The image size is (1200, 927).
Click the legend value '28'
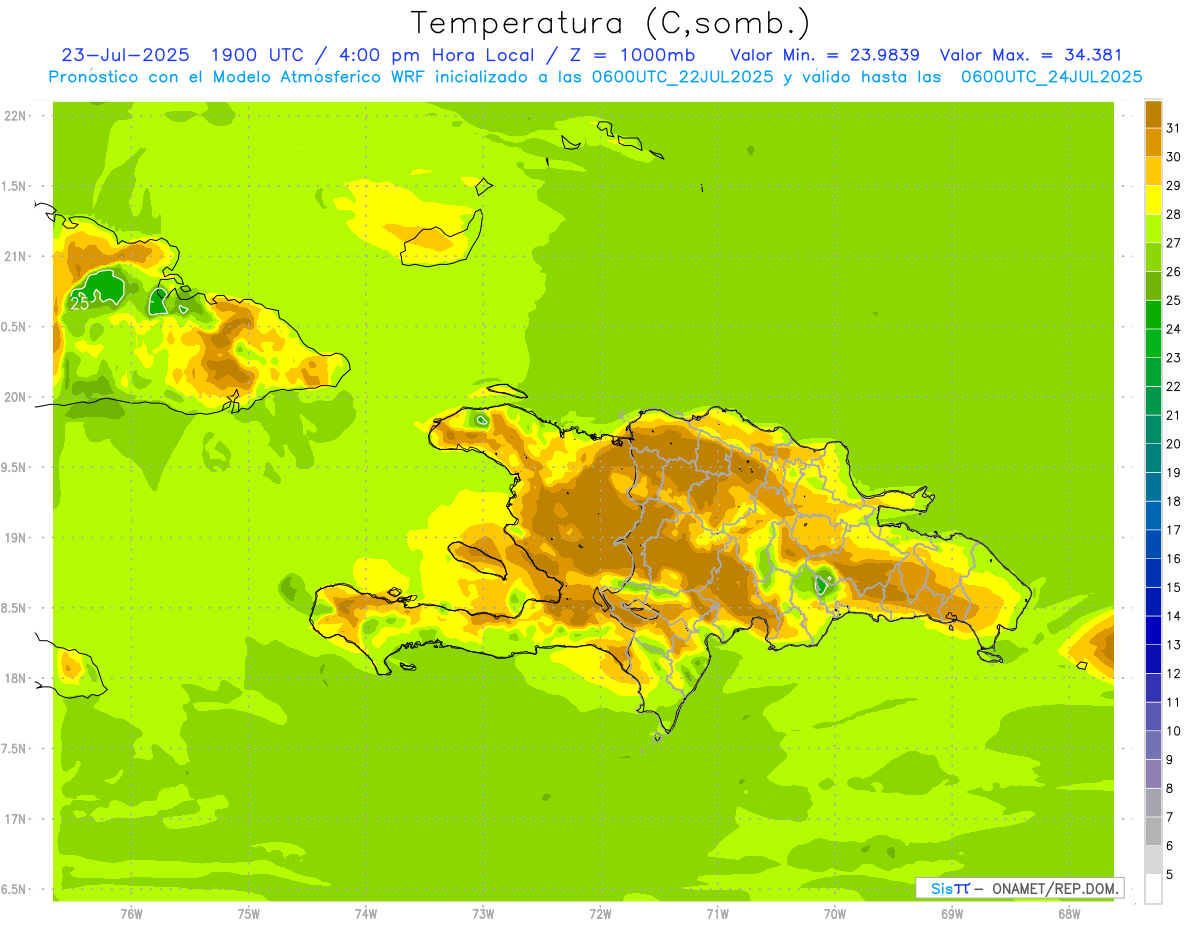tap(1173, 214)
